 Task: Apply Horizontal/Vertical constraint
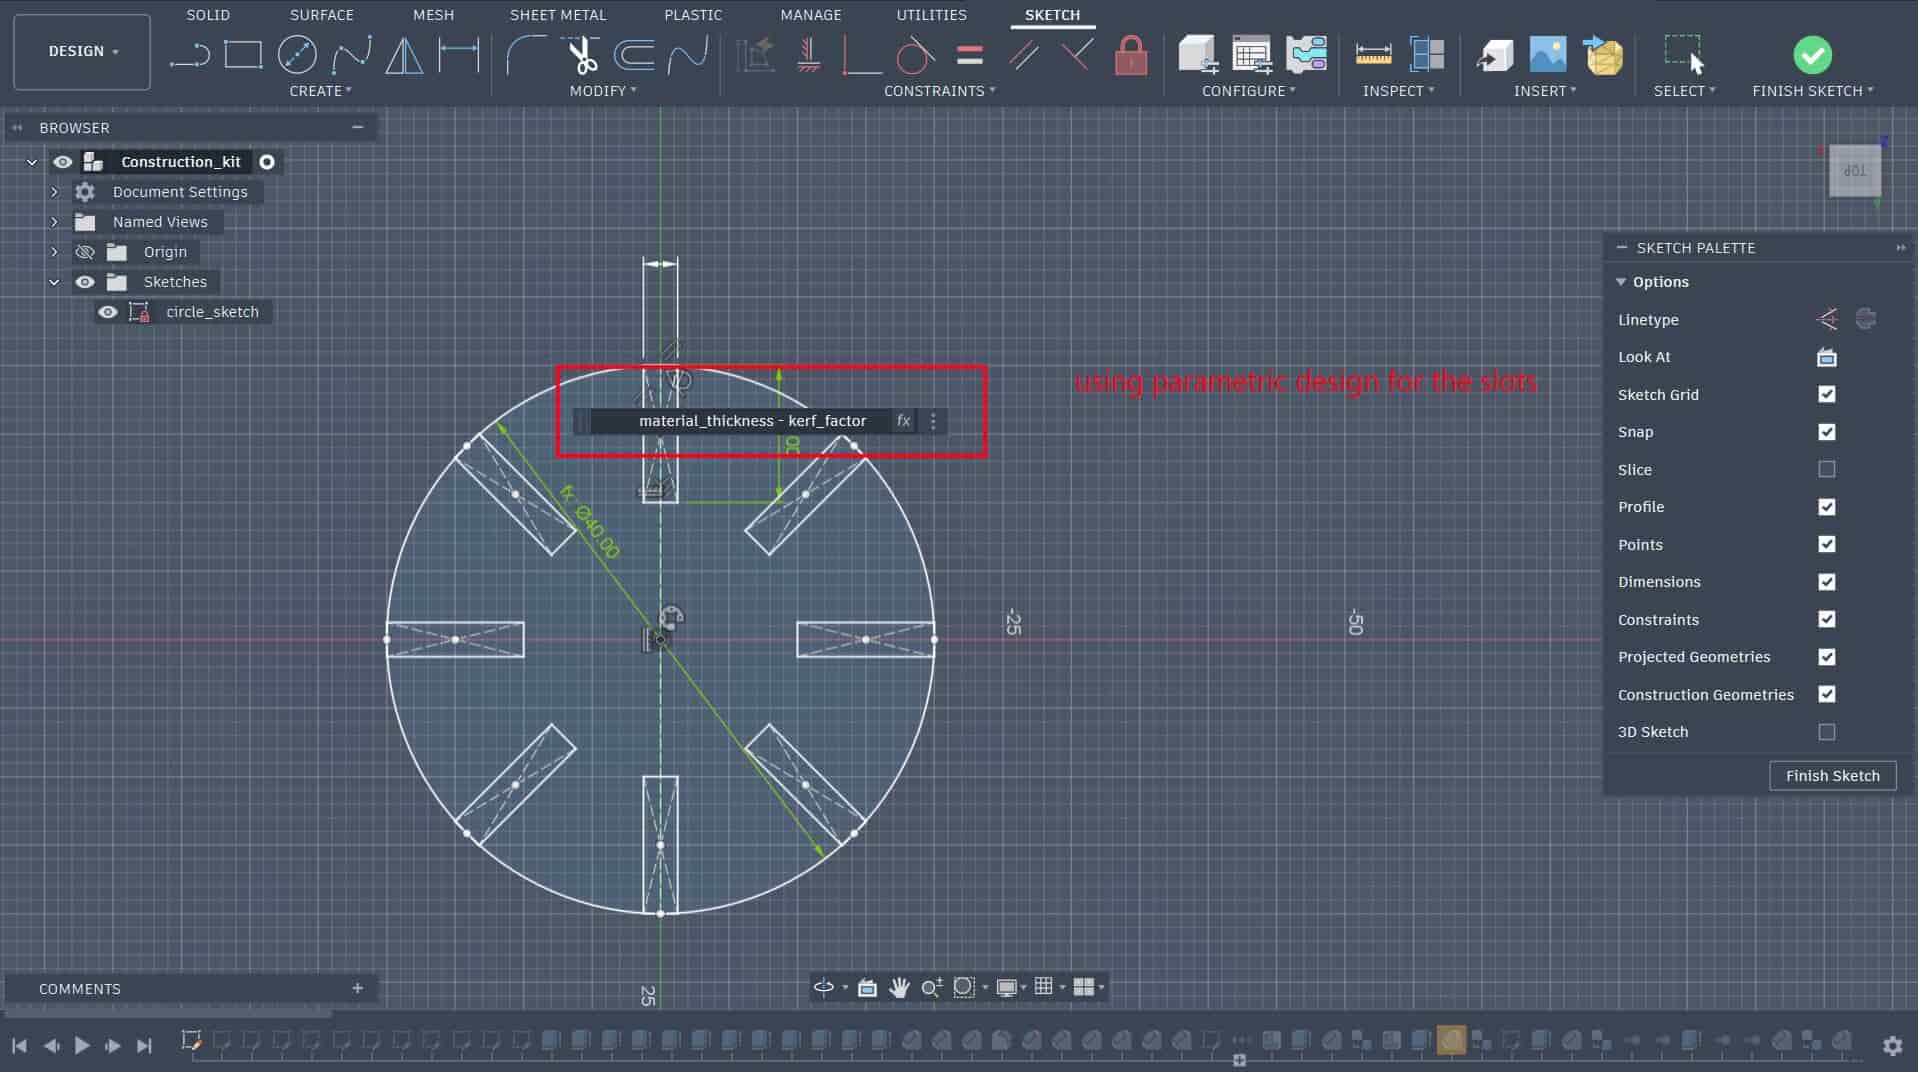809,54
